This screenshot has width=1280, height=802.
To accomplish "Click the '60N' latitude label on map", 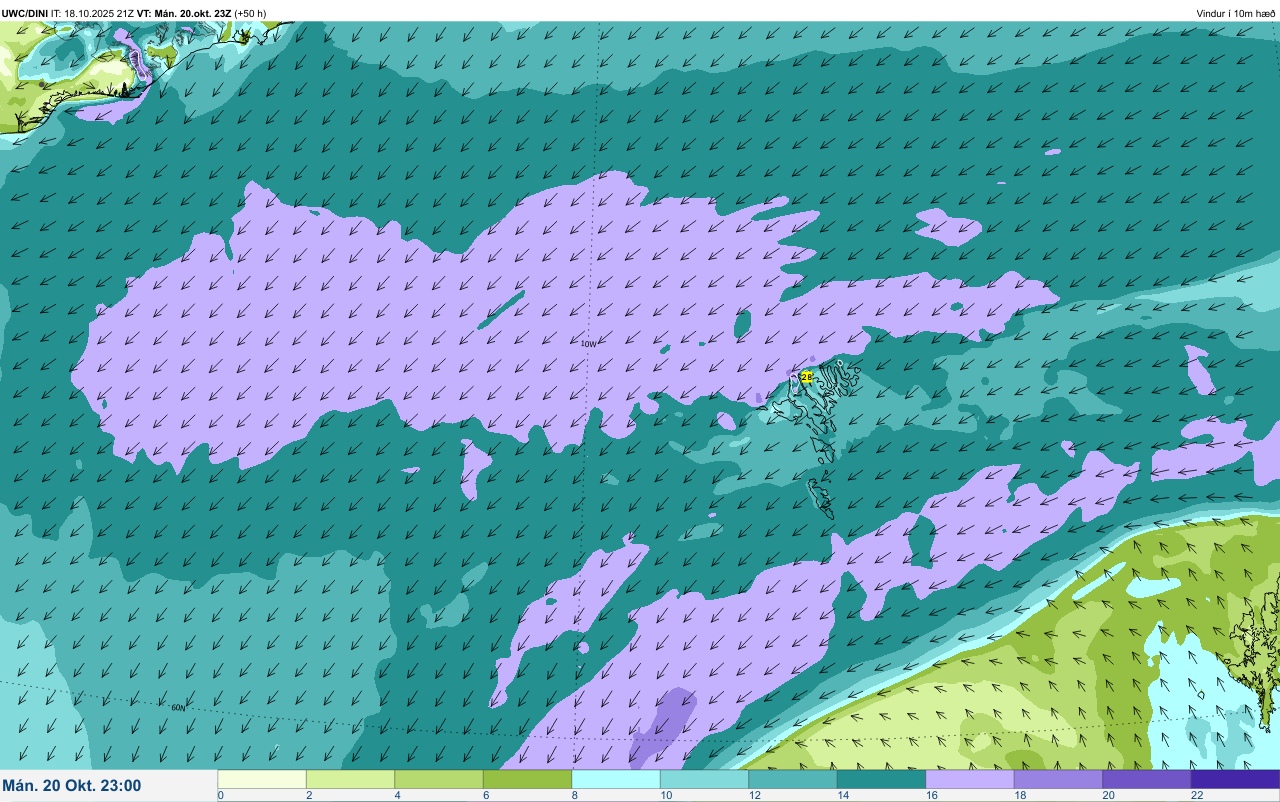I will click(178, 707).
